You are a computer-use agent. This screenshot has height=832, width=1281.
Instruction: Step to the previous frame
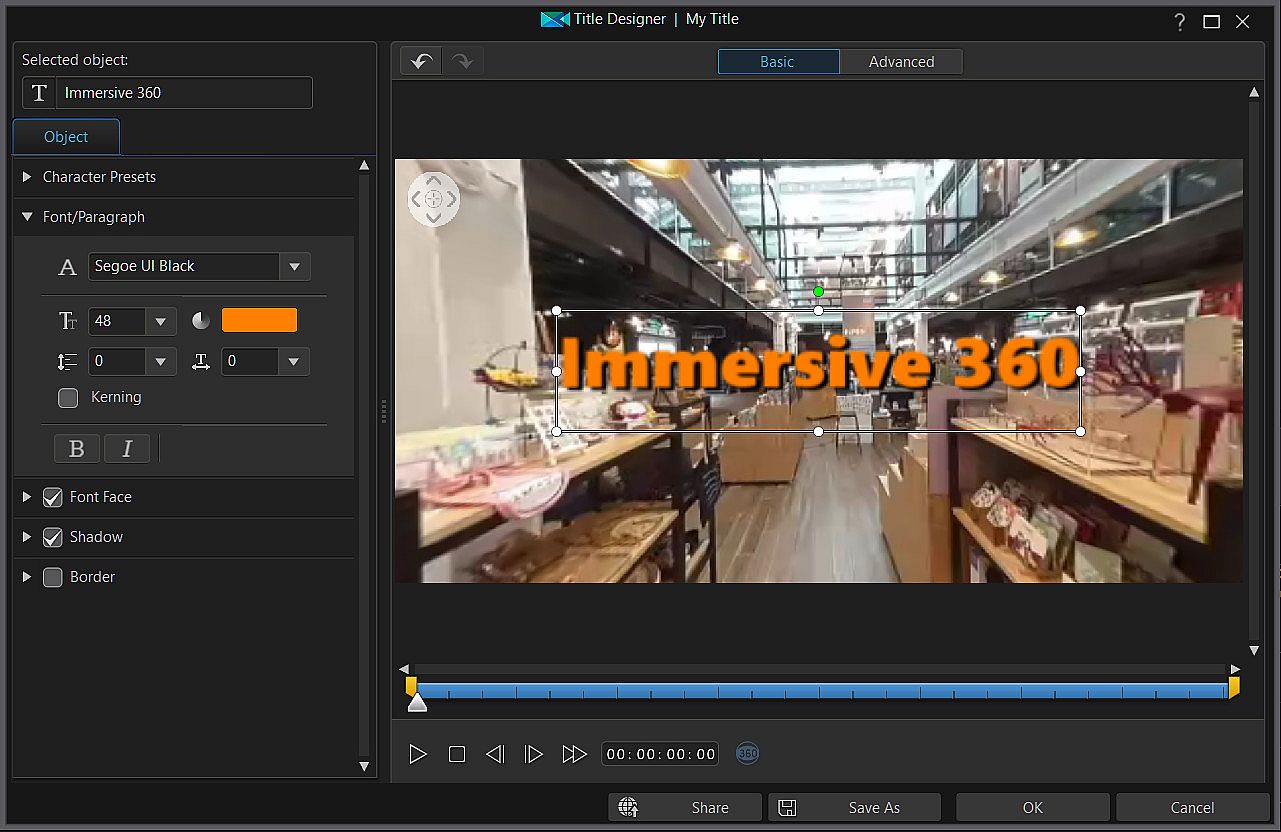pos(494,754)
